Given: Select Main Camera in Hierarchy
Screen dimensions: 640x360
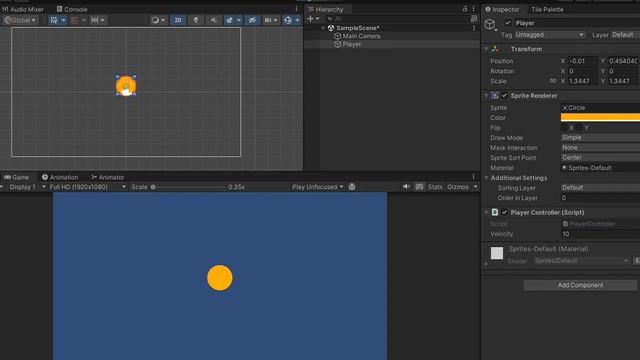Looking at the screenshot, I should 361,36.
